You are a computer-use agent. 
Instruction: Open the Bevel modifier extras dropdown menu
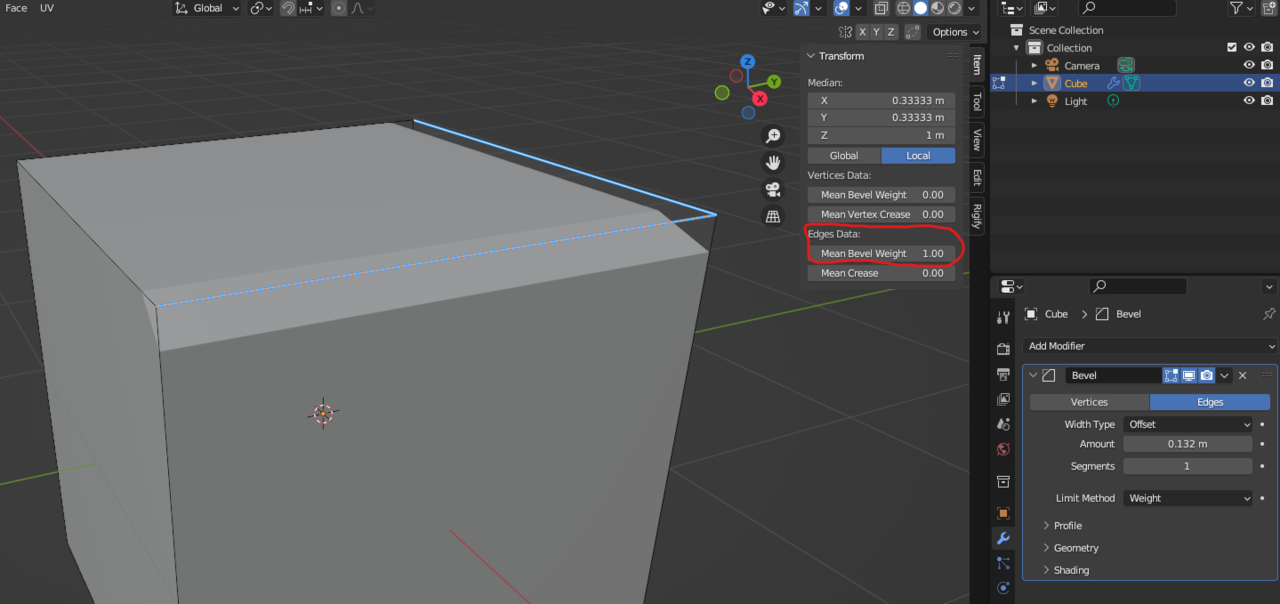click(x=1224, y=375)
